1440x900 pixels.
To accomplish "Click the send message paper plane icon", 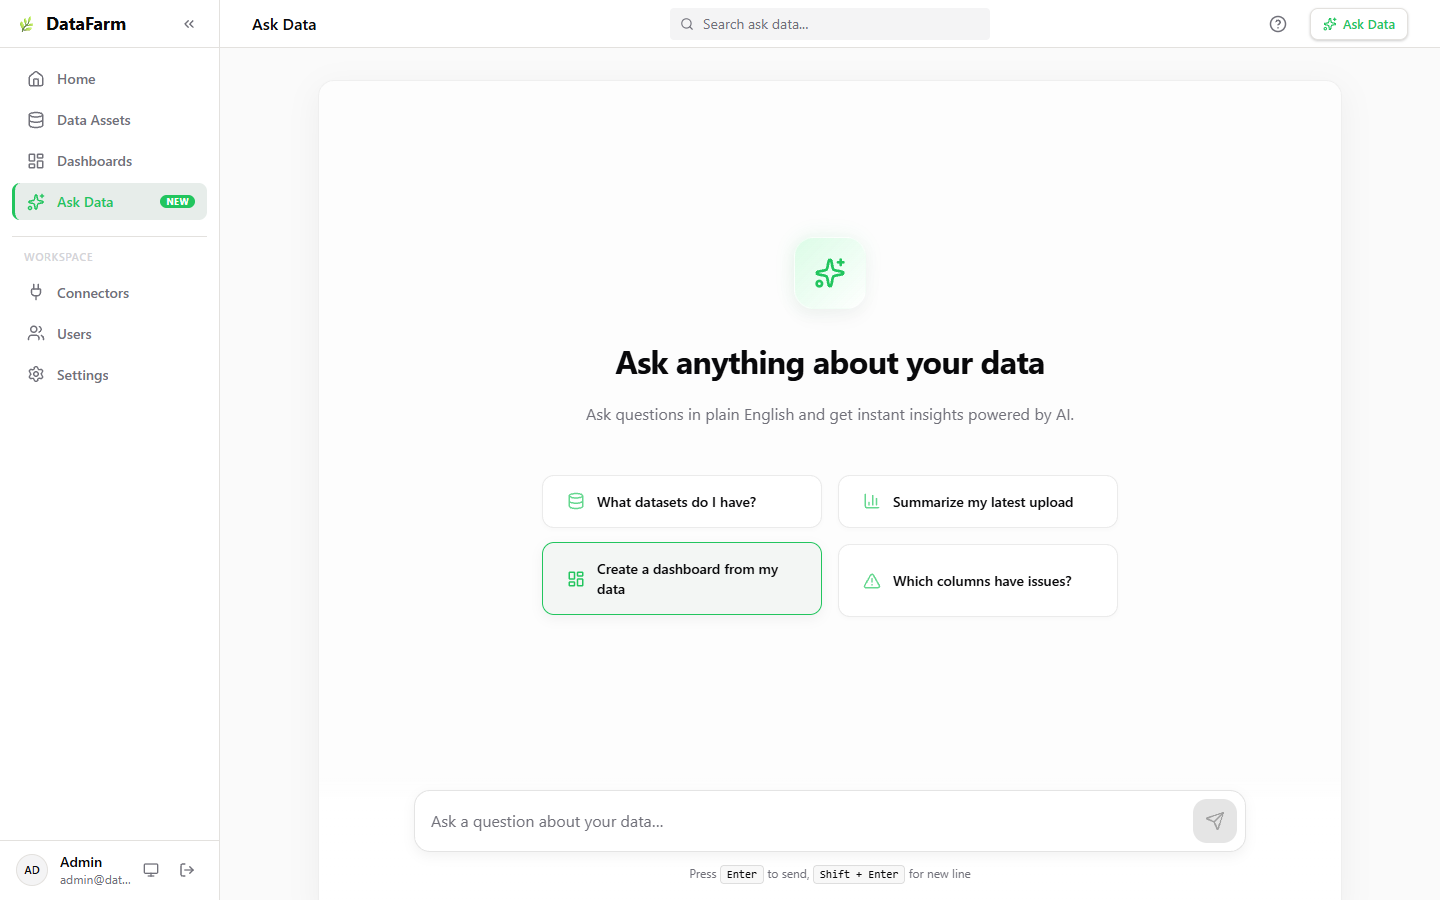I will point(1214,820).
